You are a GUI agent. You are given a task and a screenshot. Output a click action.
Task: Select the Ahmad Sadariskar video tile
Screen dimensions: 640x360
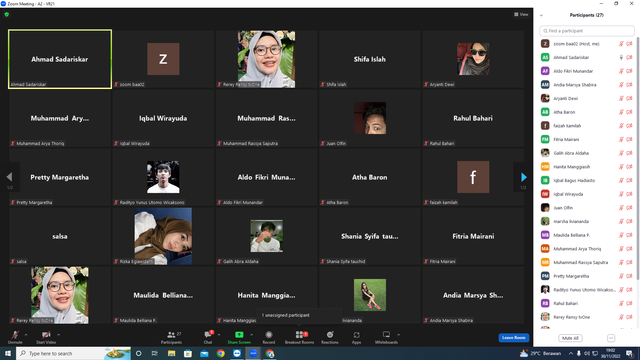click(60, 59)
